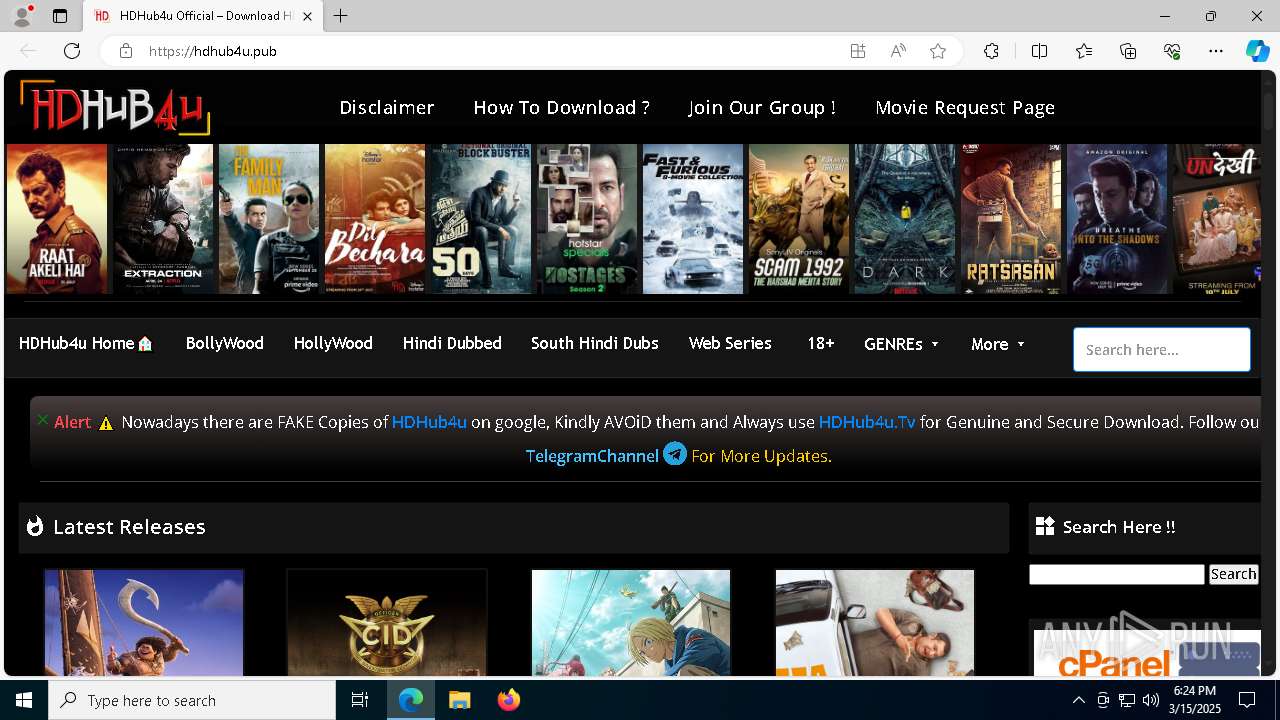The height and width of the screenshot is (720, 1280).
Task: Open the notifications center icon
Action: click(x=1247, y=700)
